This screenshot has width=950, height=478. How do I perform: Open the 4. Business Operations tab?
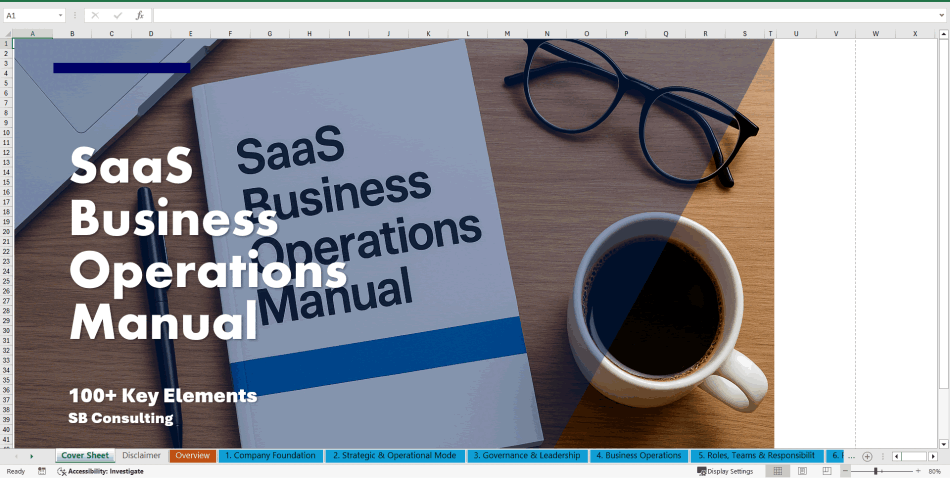639,456
